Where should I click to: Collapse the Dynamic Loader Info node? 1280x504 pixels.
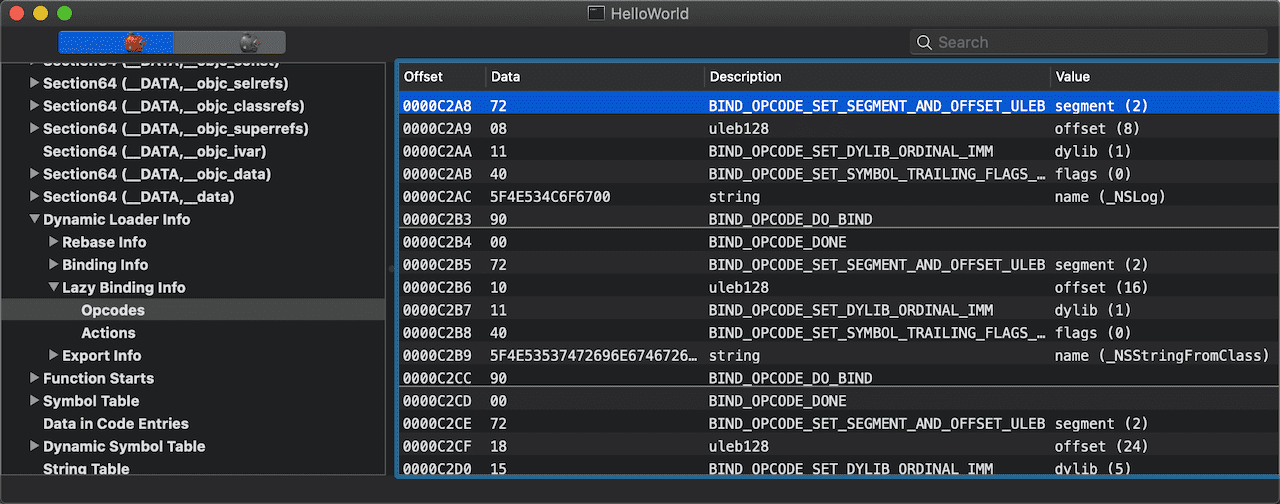pos(35,220)
